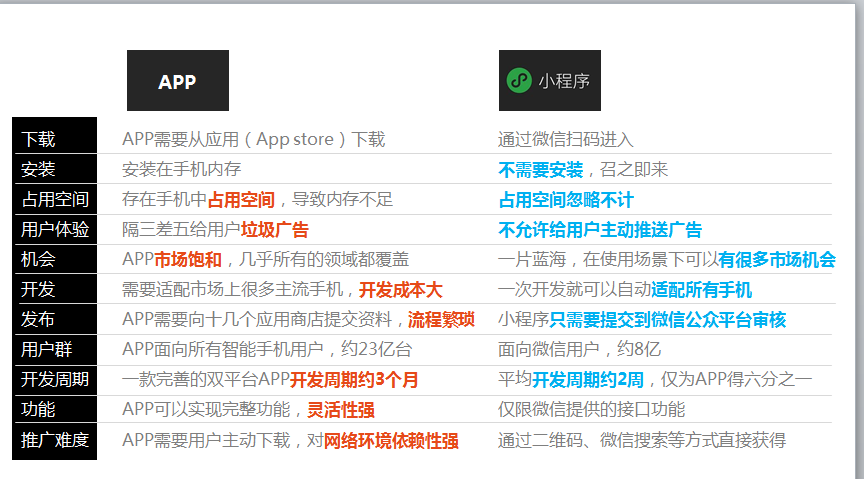Image resolution: width=864 pixels, height=479 pixels.
Task: Select the 安装 row label
Action: pyautogui.click(x=39, y=169)
